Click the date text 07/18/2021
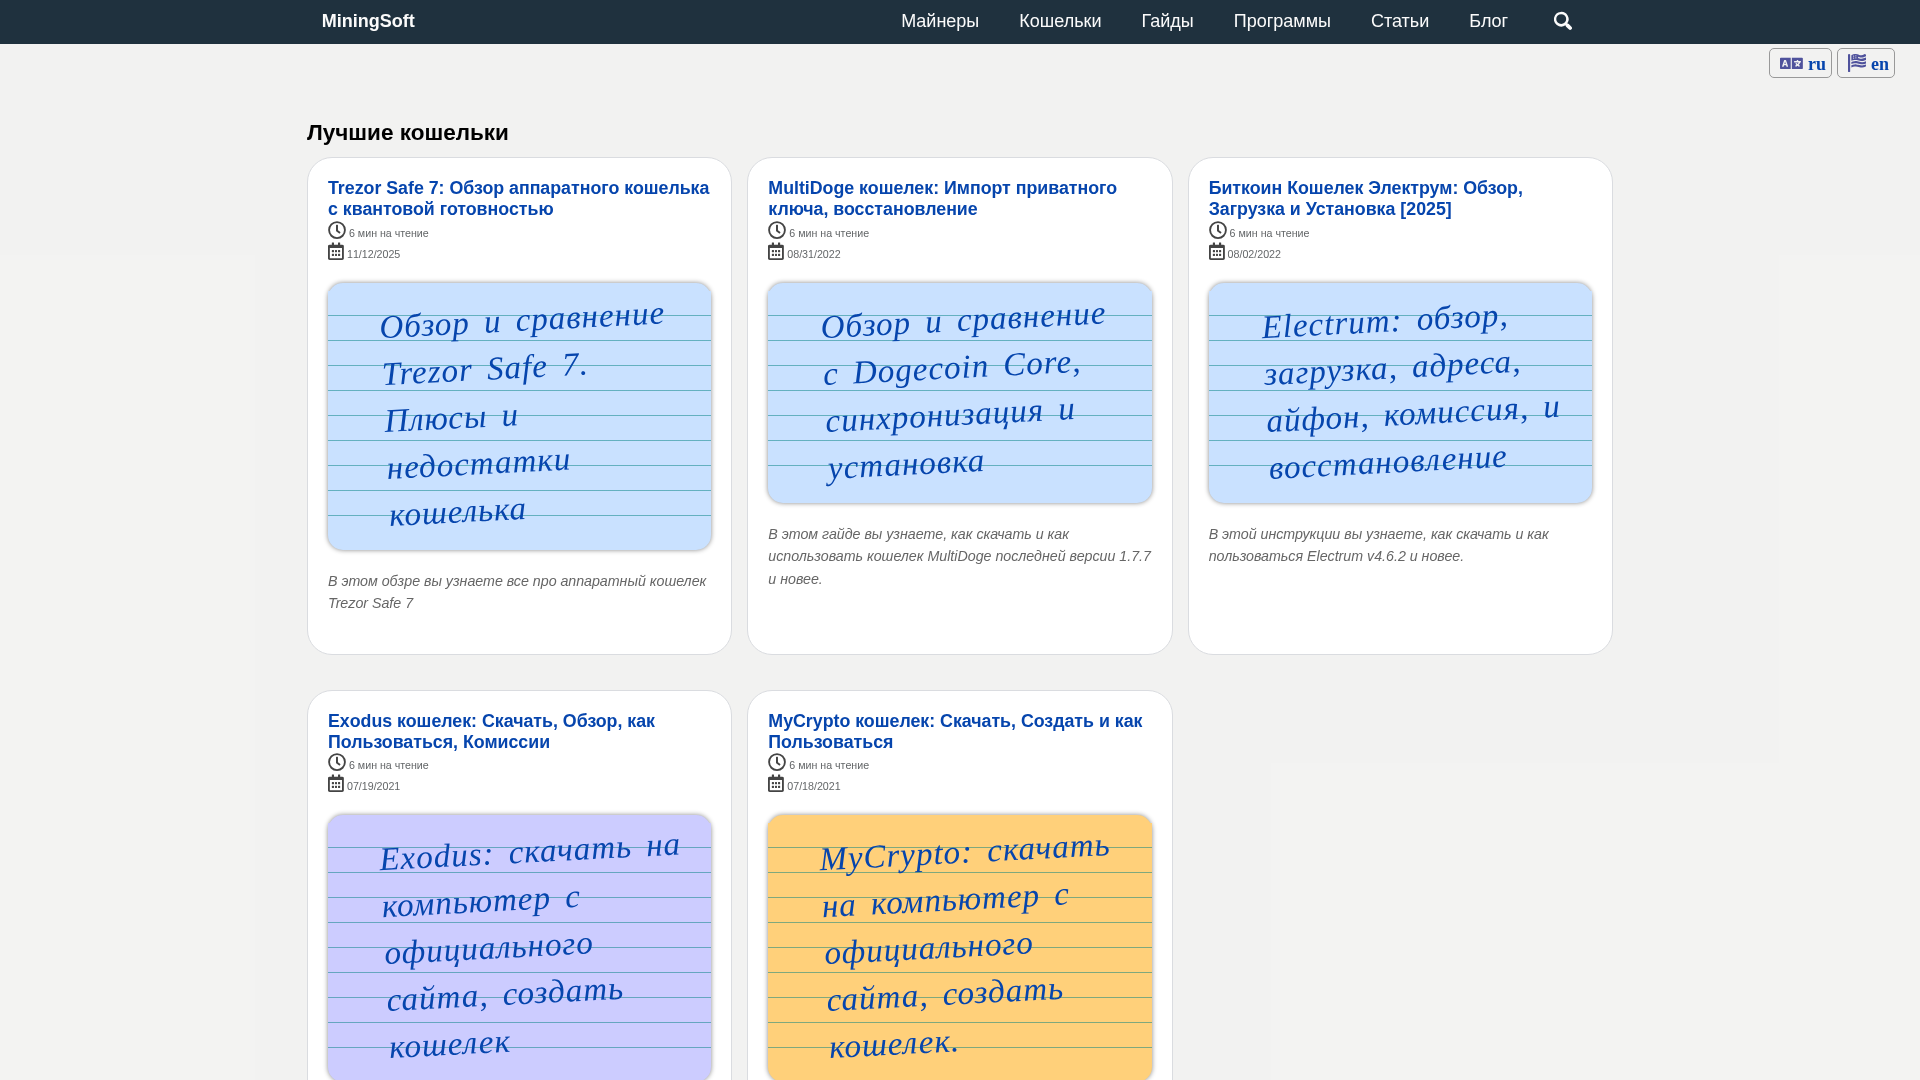This screenshot has height=1080, width=1920. (x=813, y=786)
